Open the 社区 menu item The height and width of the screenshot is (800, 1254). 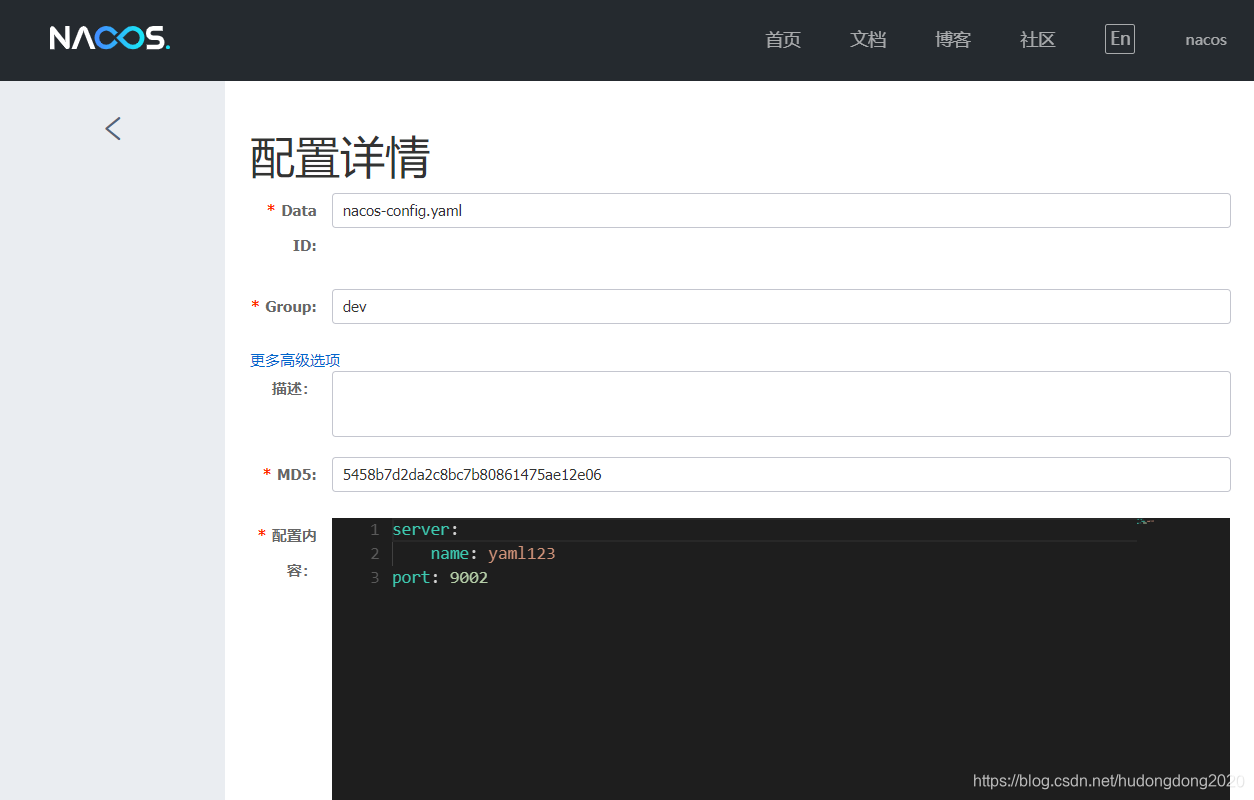pos(1038,40)
